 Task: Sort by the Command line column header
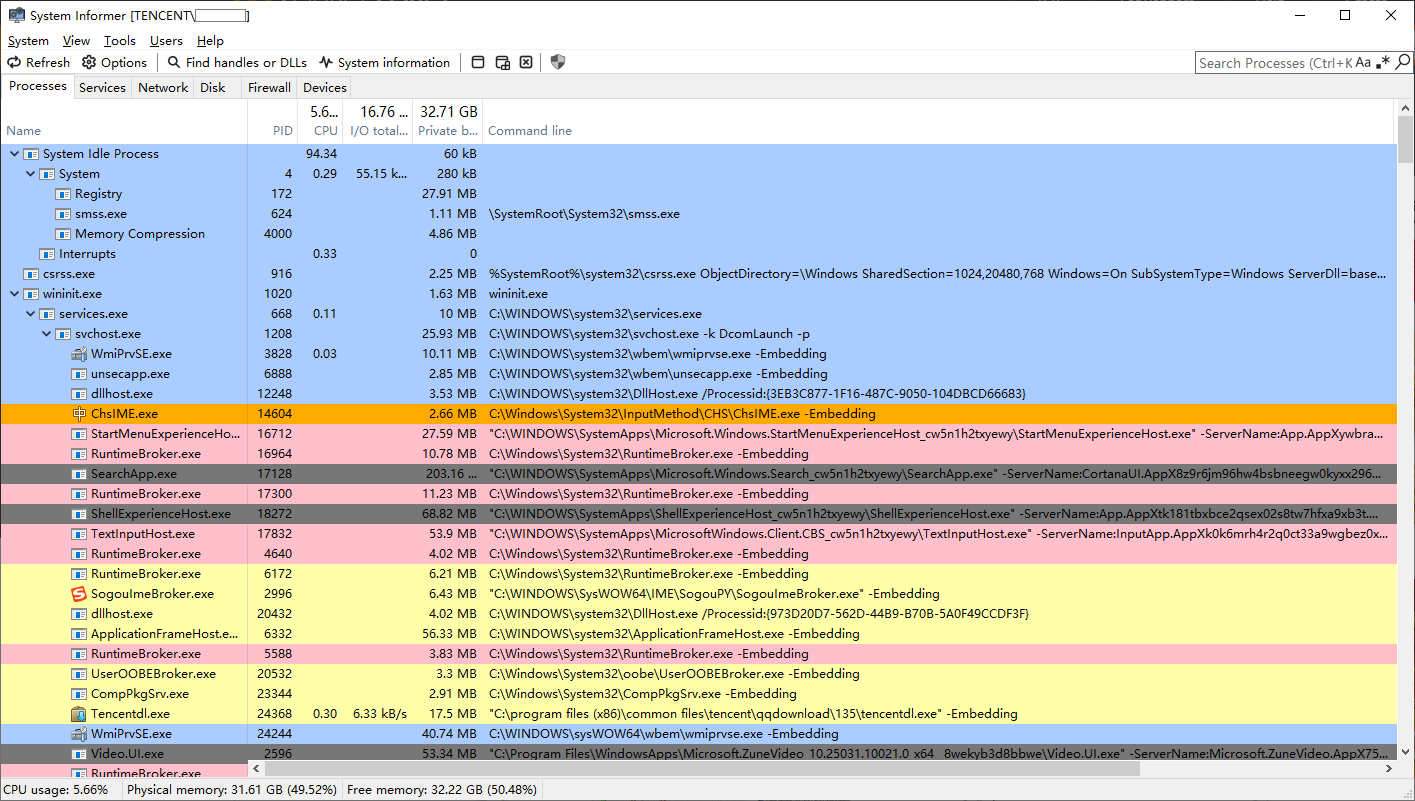point(938,121)
